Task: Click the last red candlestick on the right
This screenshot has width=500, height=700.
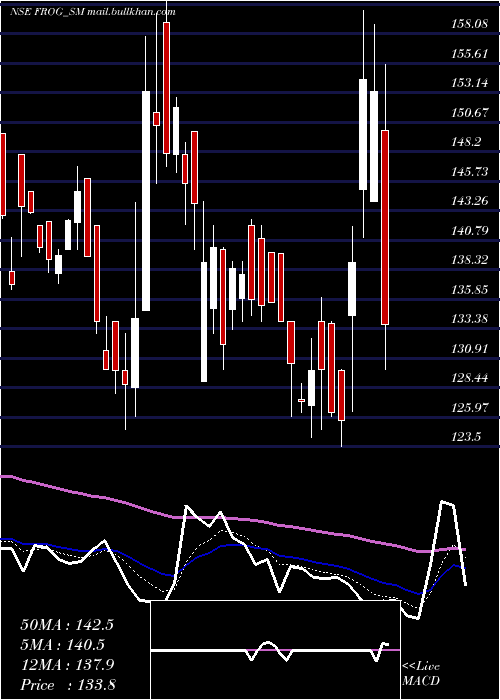Action: pyautogui.click(x=385, y=227)
